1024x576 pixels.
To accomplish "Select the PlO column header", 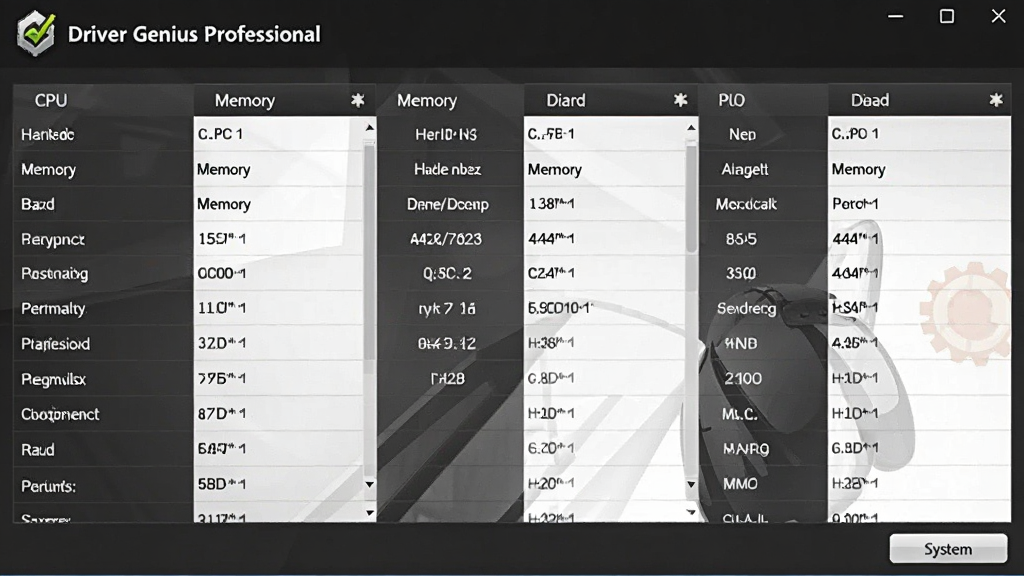I will pos(731,100).
